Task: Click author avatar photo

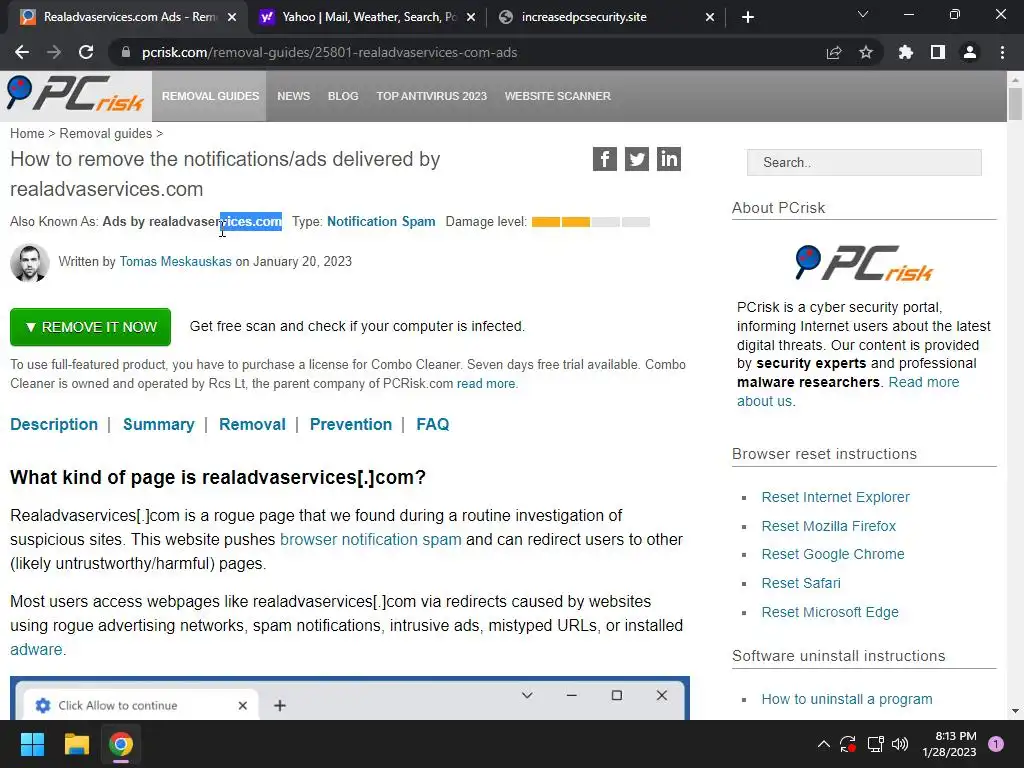Action: [x=29, y=263]
